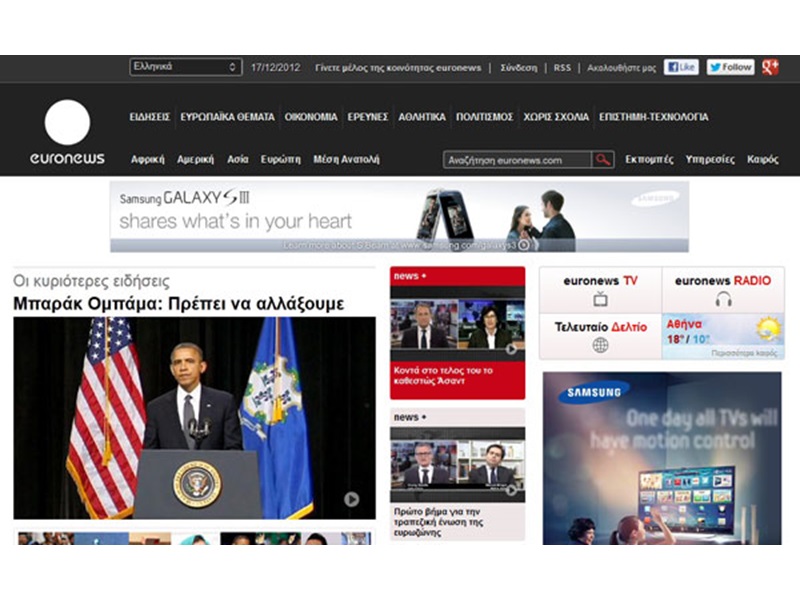Click the TV icon under euronews TV

(601, 298)
